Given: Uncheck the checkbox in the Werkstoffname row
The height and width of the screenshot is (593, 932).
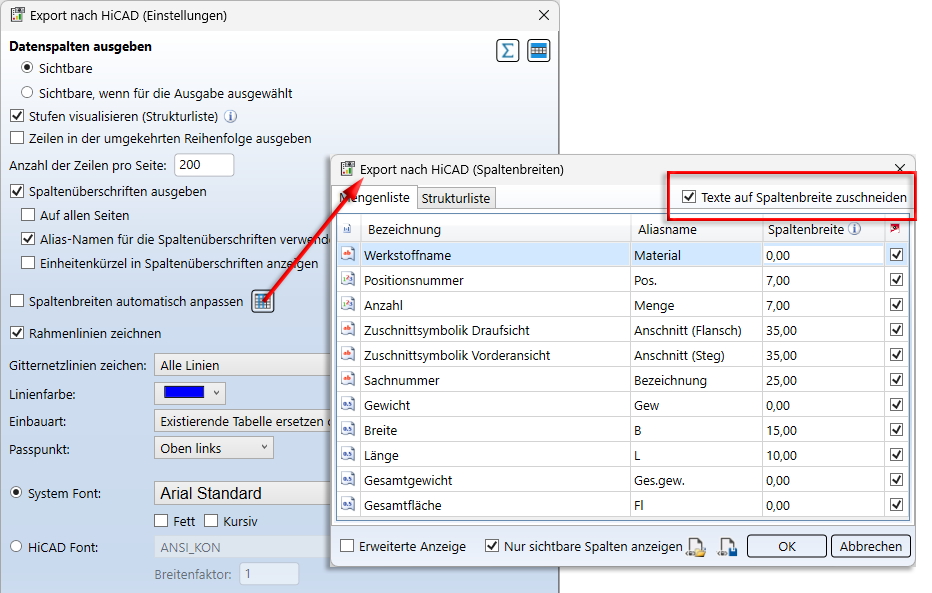Looking at the screenshot, I should click(896, 255).
